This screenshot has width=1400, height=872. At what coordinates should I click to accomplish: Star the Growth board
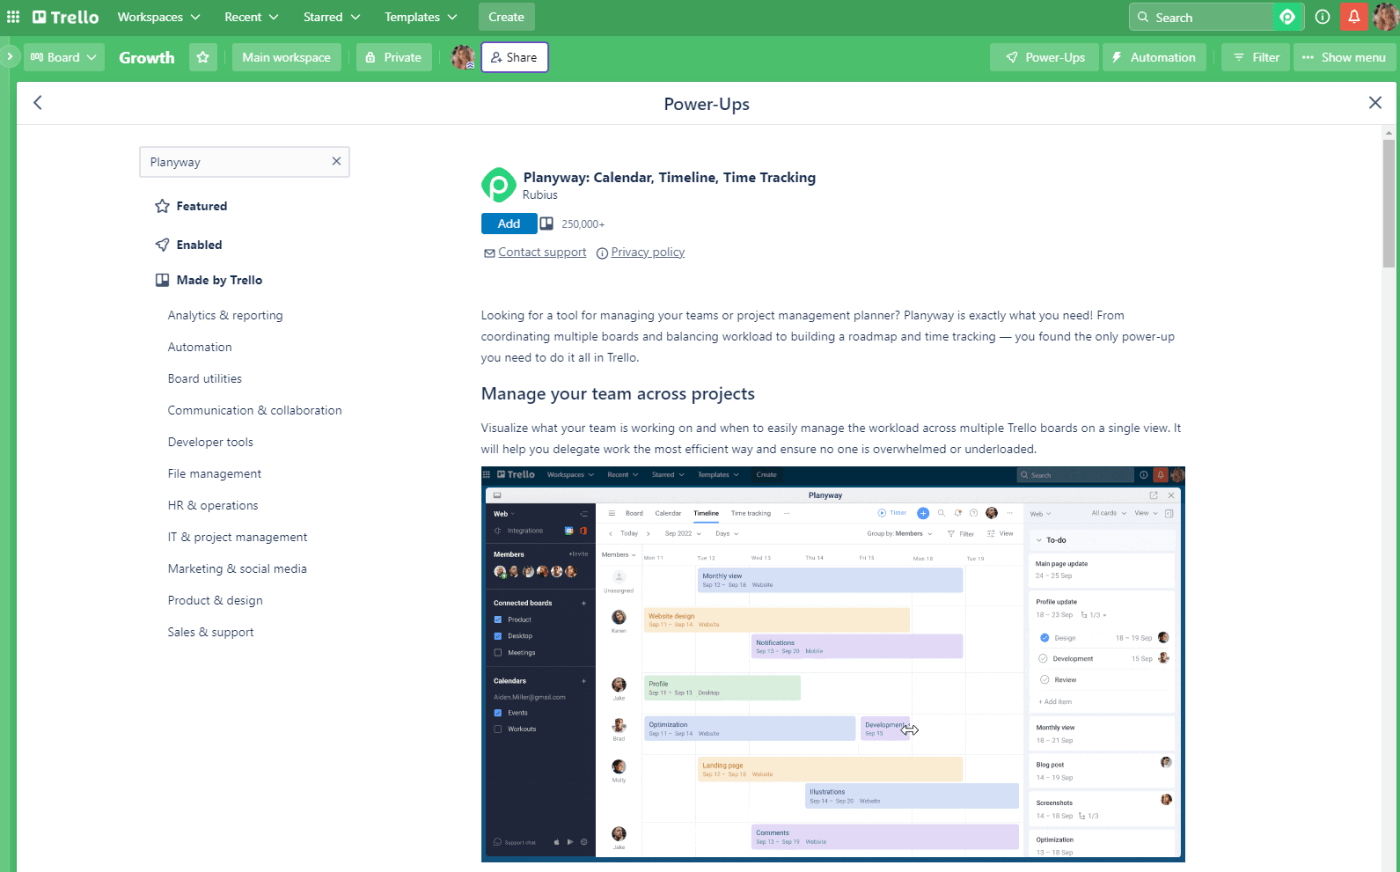pos(203,57)
